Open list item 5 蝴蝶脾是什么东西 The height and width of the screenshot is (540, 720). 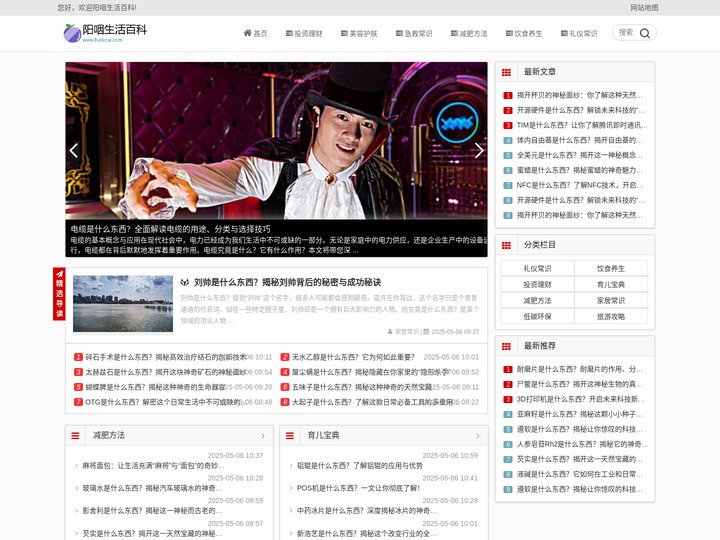click(x=155, y=387)
